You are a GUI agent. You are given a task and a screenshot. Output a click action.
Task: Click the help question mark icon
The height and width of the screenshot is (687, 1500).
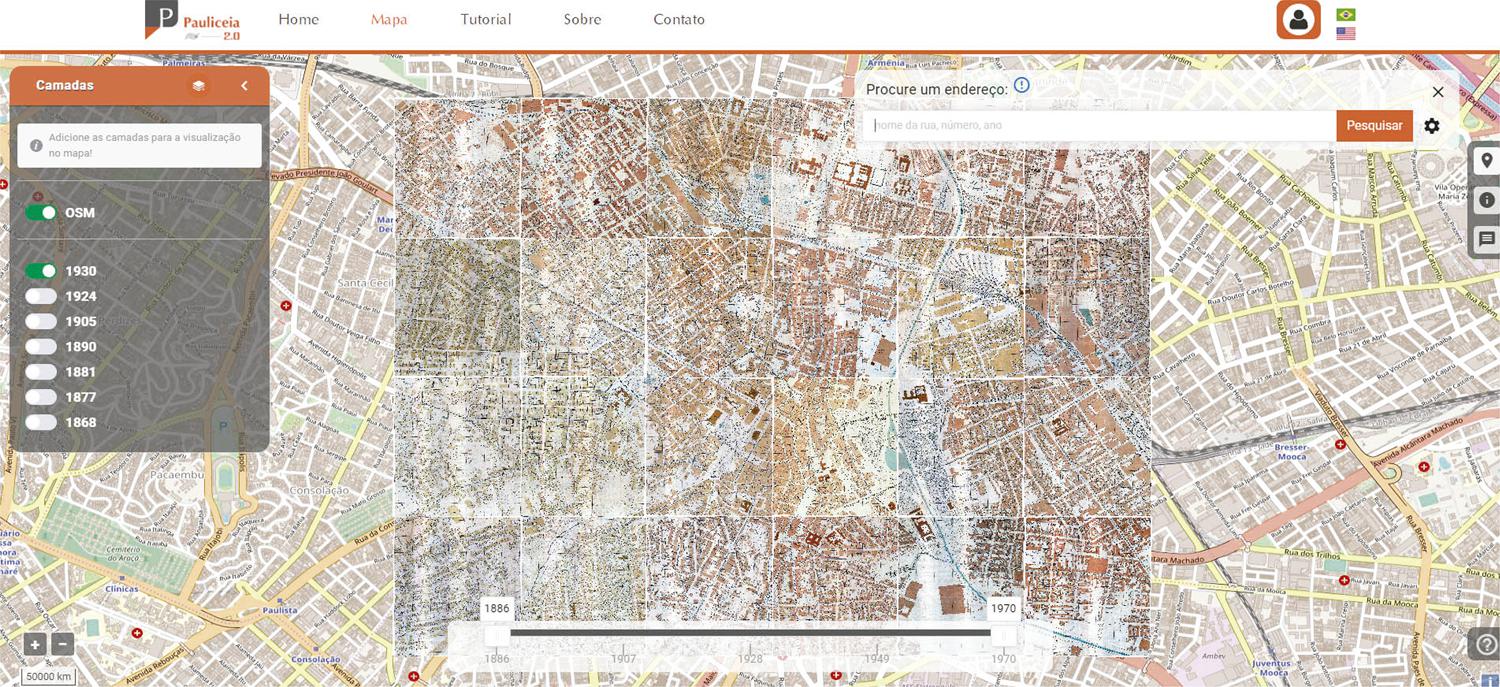pos(1485,643)
